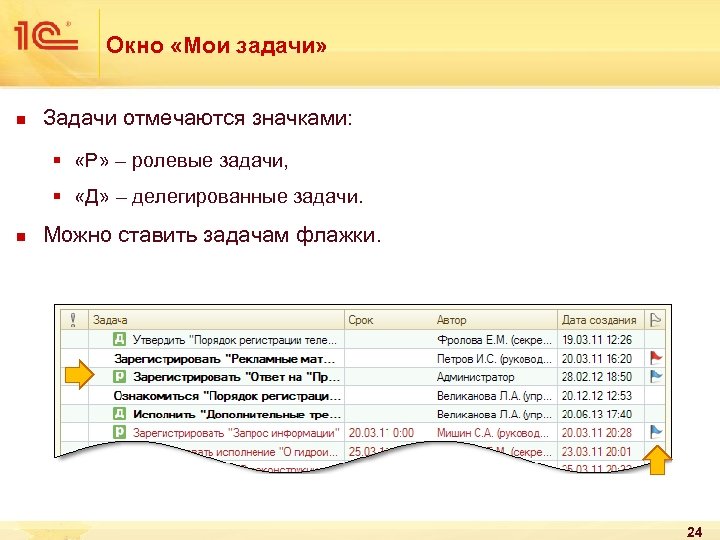Click the Д icon beside Исполнить task
The height and width of the screenshot is (540, 720).
pos(119,414)
